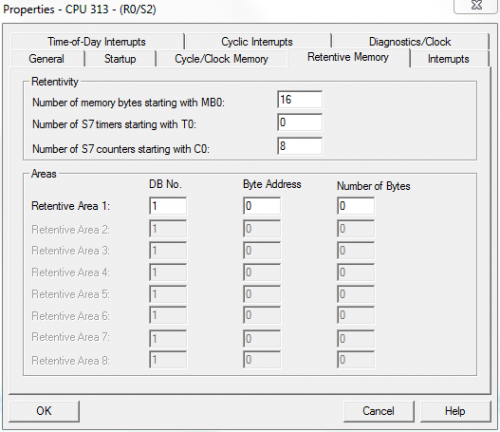Click the 'Number of S7 timers starting with T0:' label

pyautogui.click(x=114, y=124)
